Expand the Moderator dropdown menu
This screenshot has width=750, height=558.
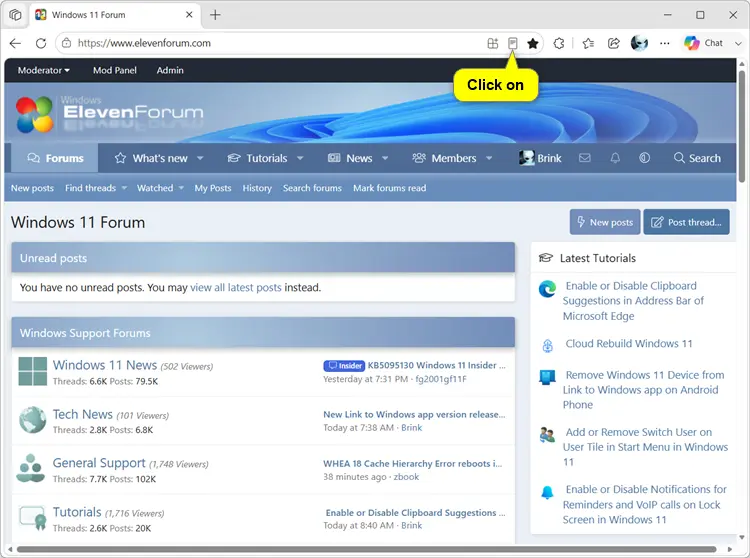click(44, 70)
